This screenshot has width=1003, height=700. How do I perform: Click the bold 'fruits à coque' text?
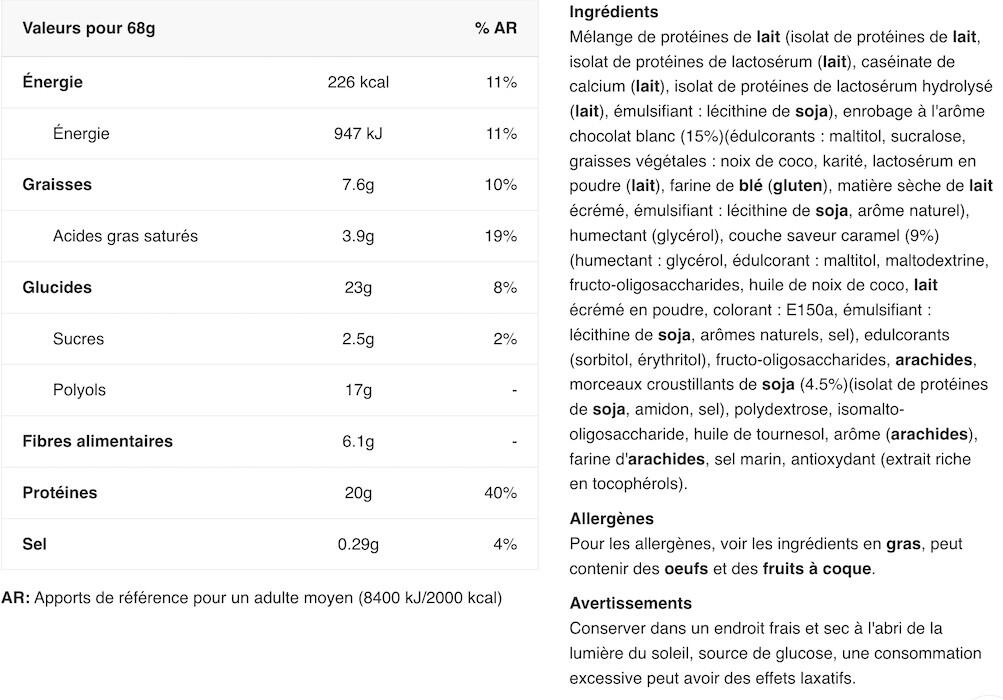tap(817, 568)
